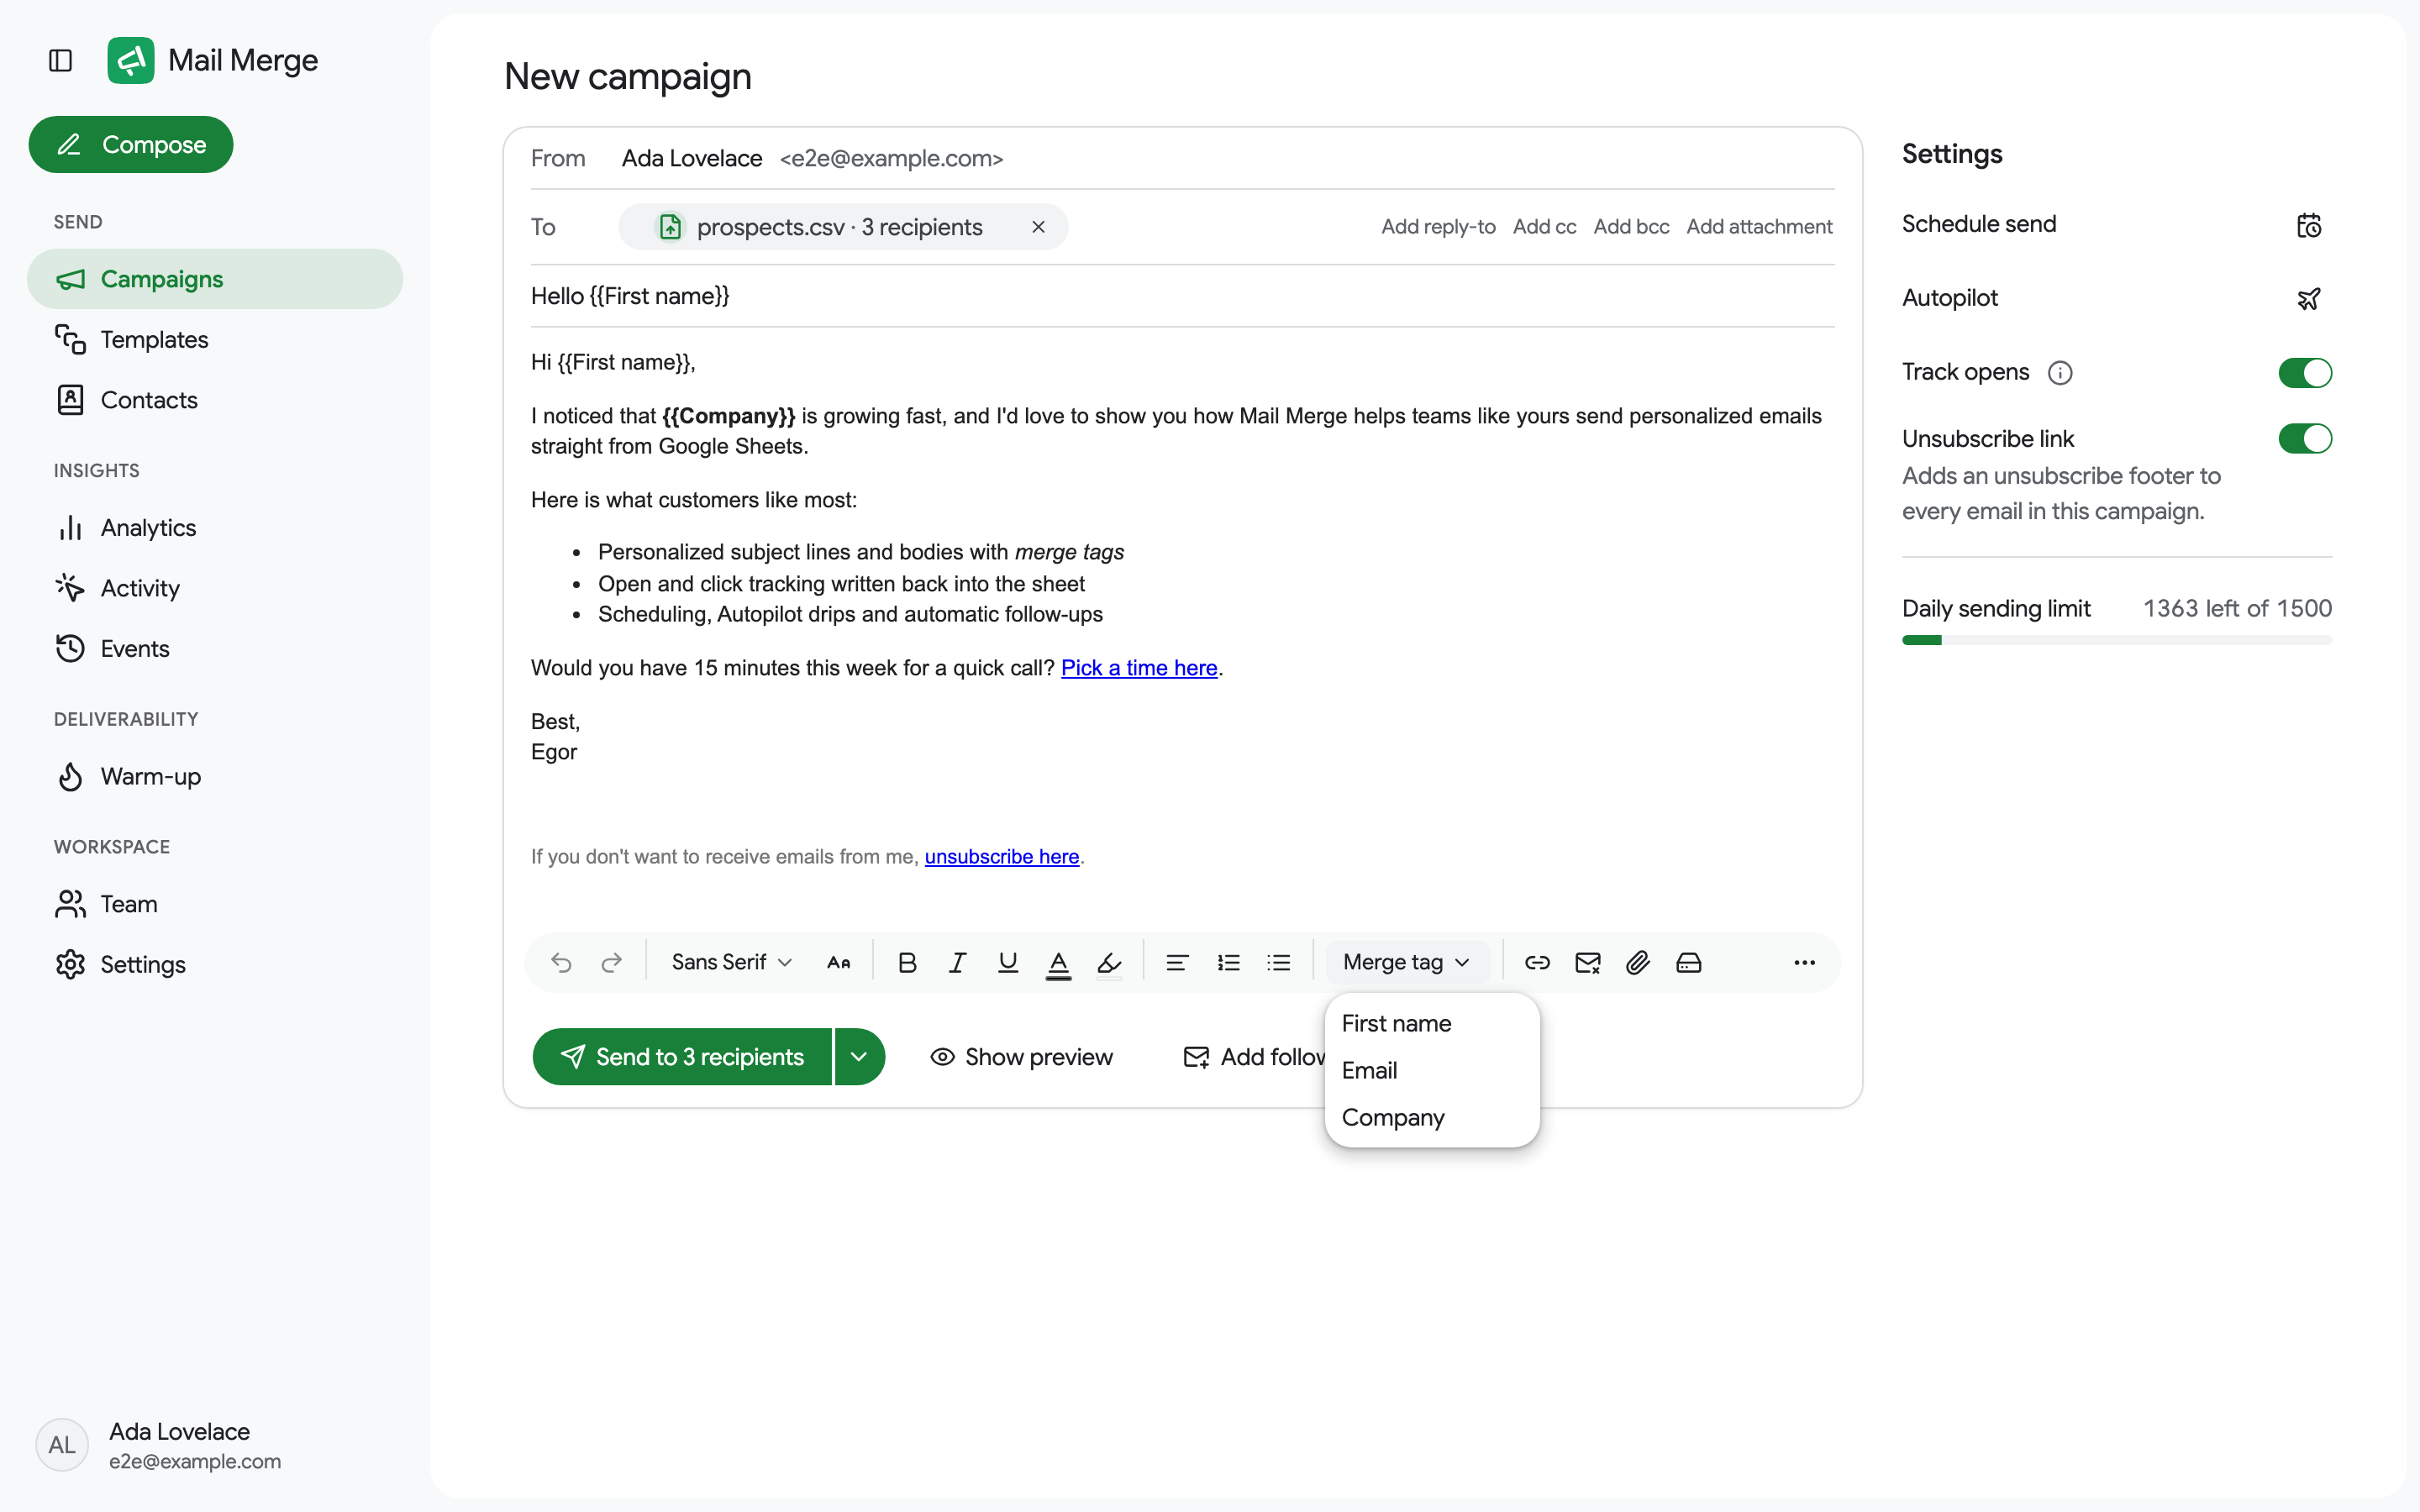Open the Sans Serif font dropdown

731,962
